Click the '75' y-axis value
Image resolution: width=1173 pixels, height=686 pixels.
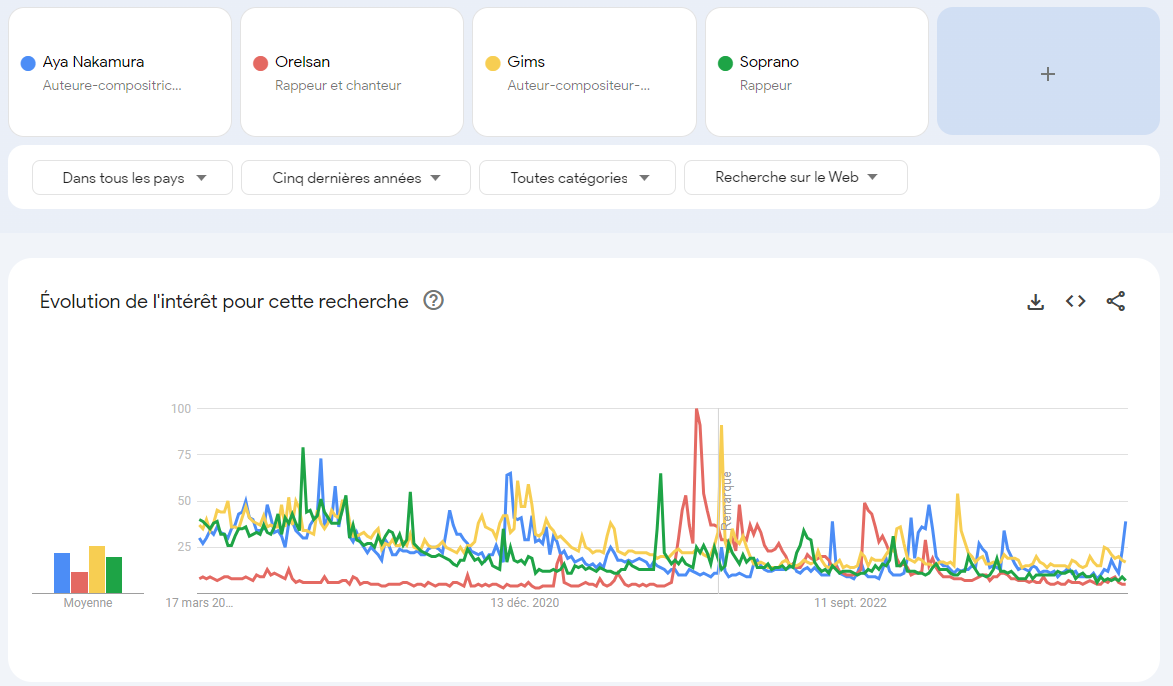pos(184,455)
